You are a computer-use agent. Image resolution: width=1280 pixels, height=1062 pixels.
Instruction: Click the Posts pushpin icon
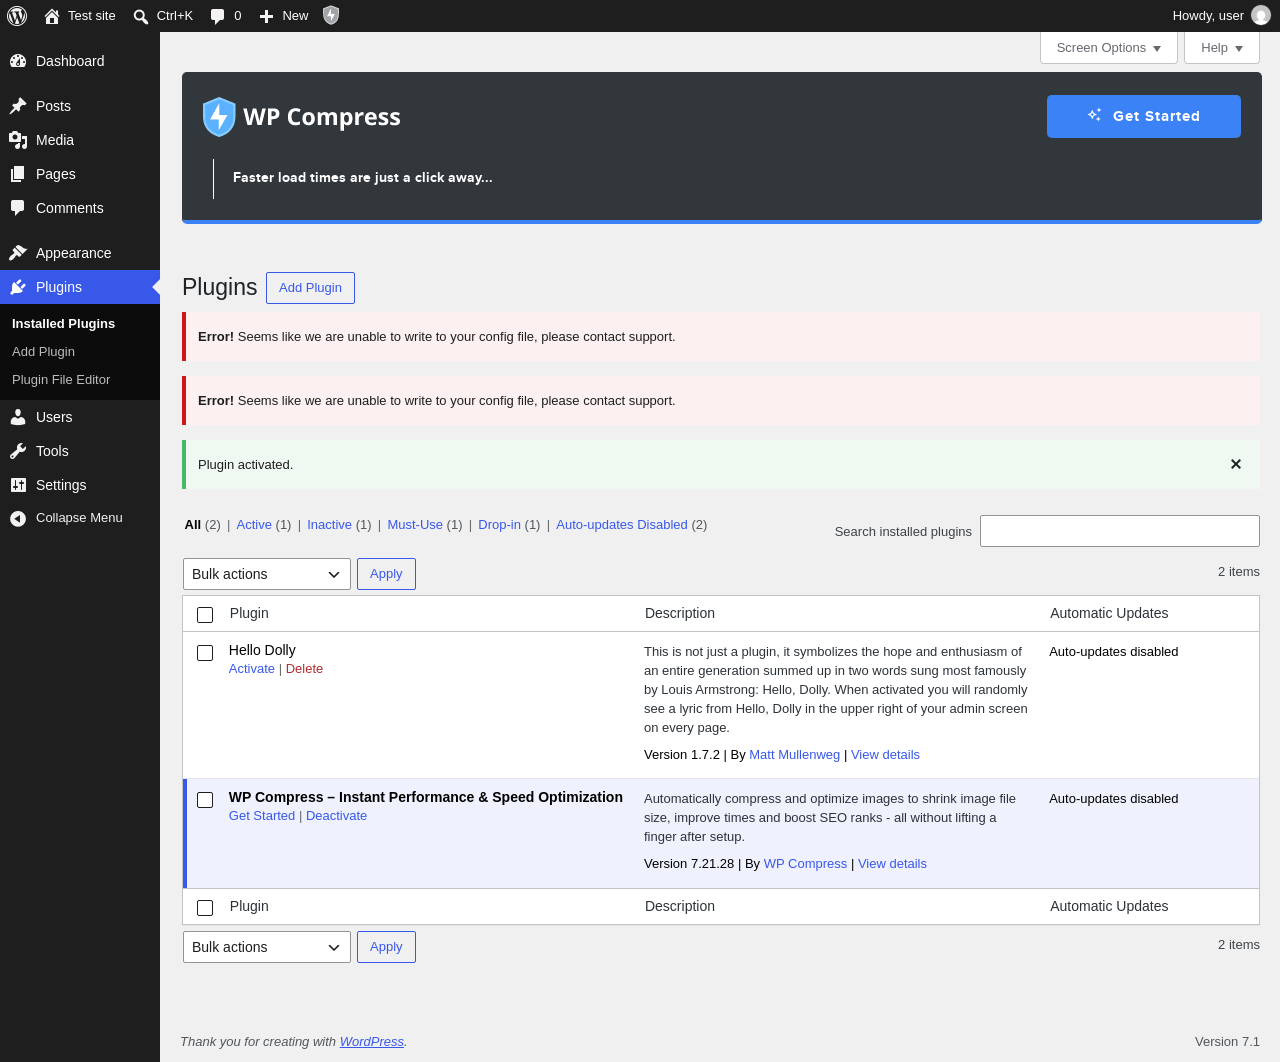(18, 106)
